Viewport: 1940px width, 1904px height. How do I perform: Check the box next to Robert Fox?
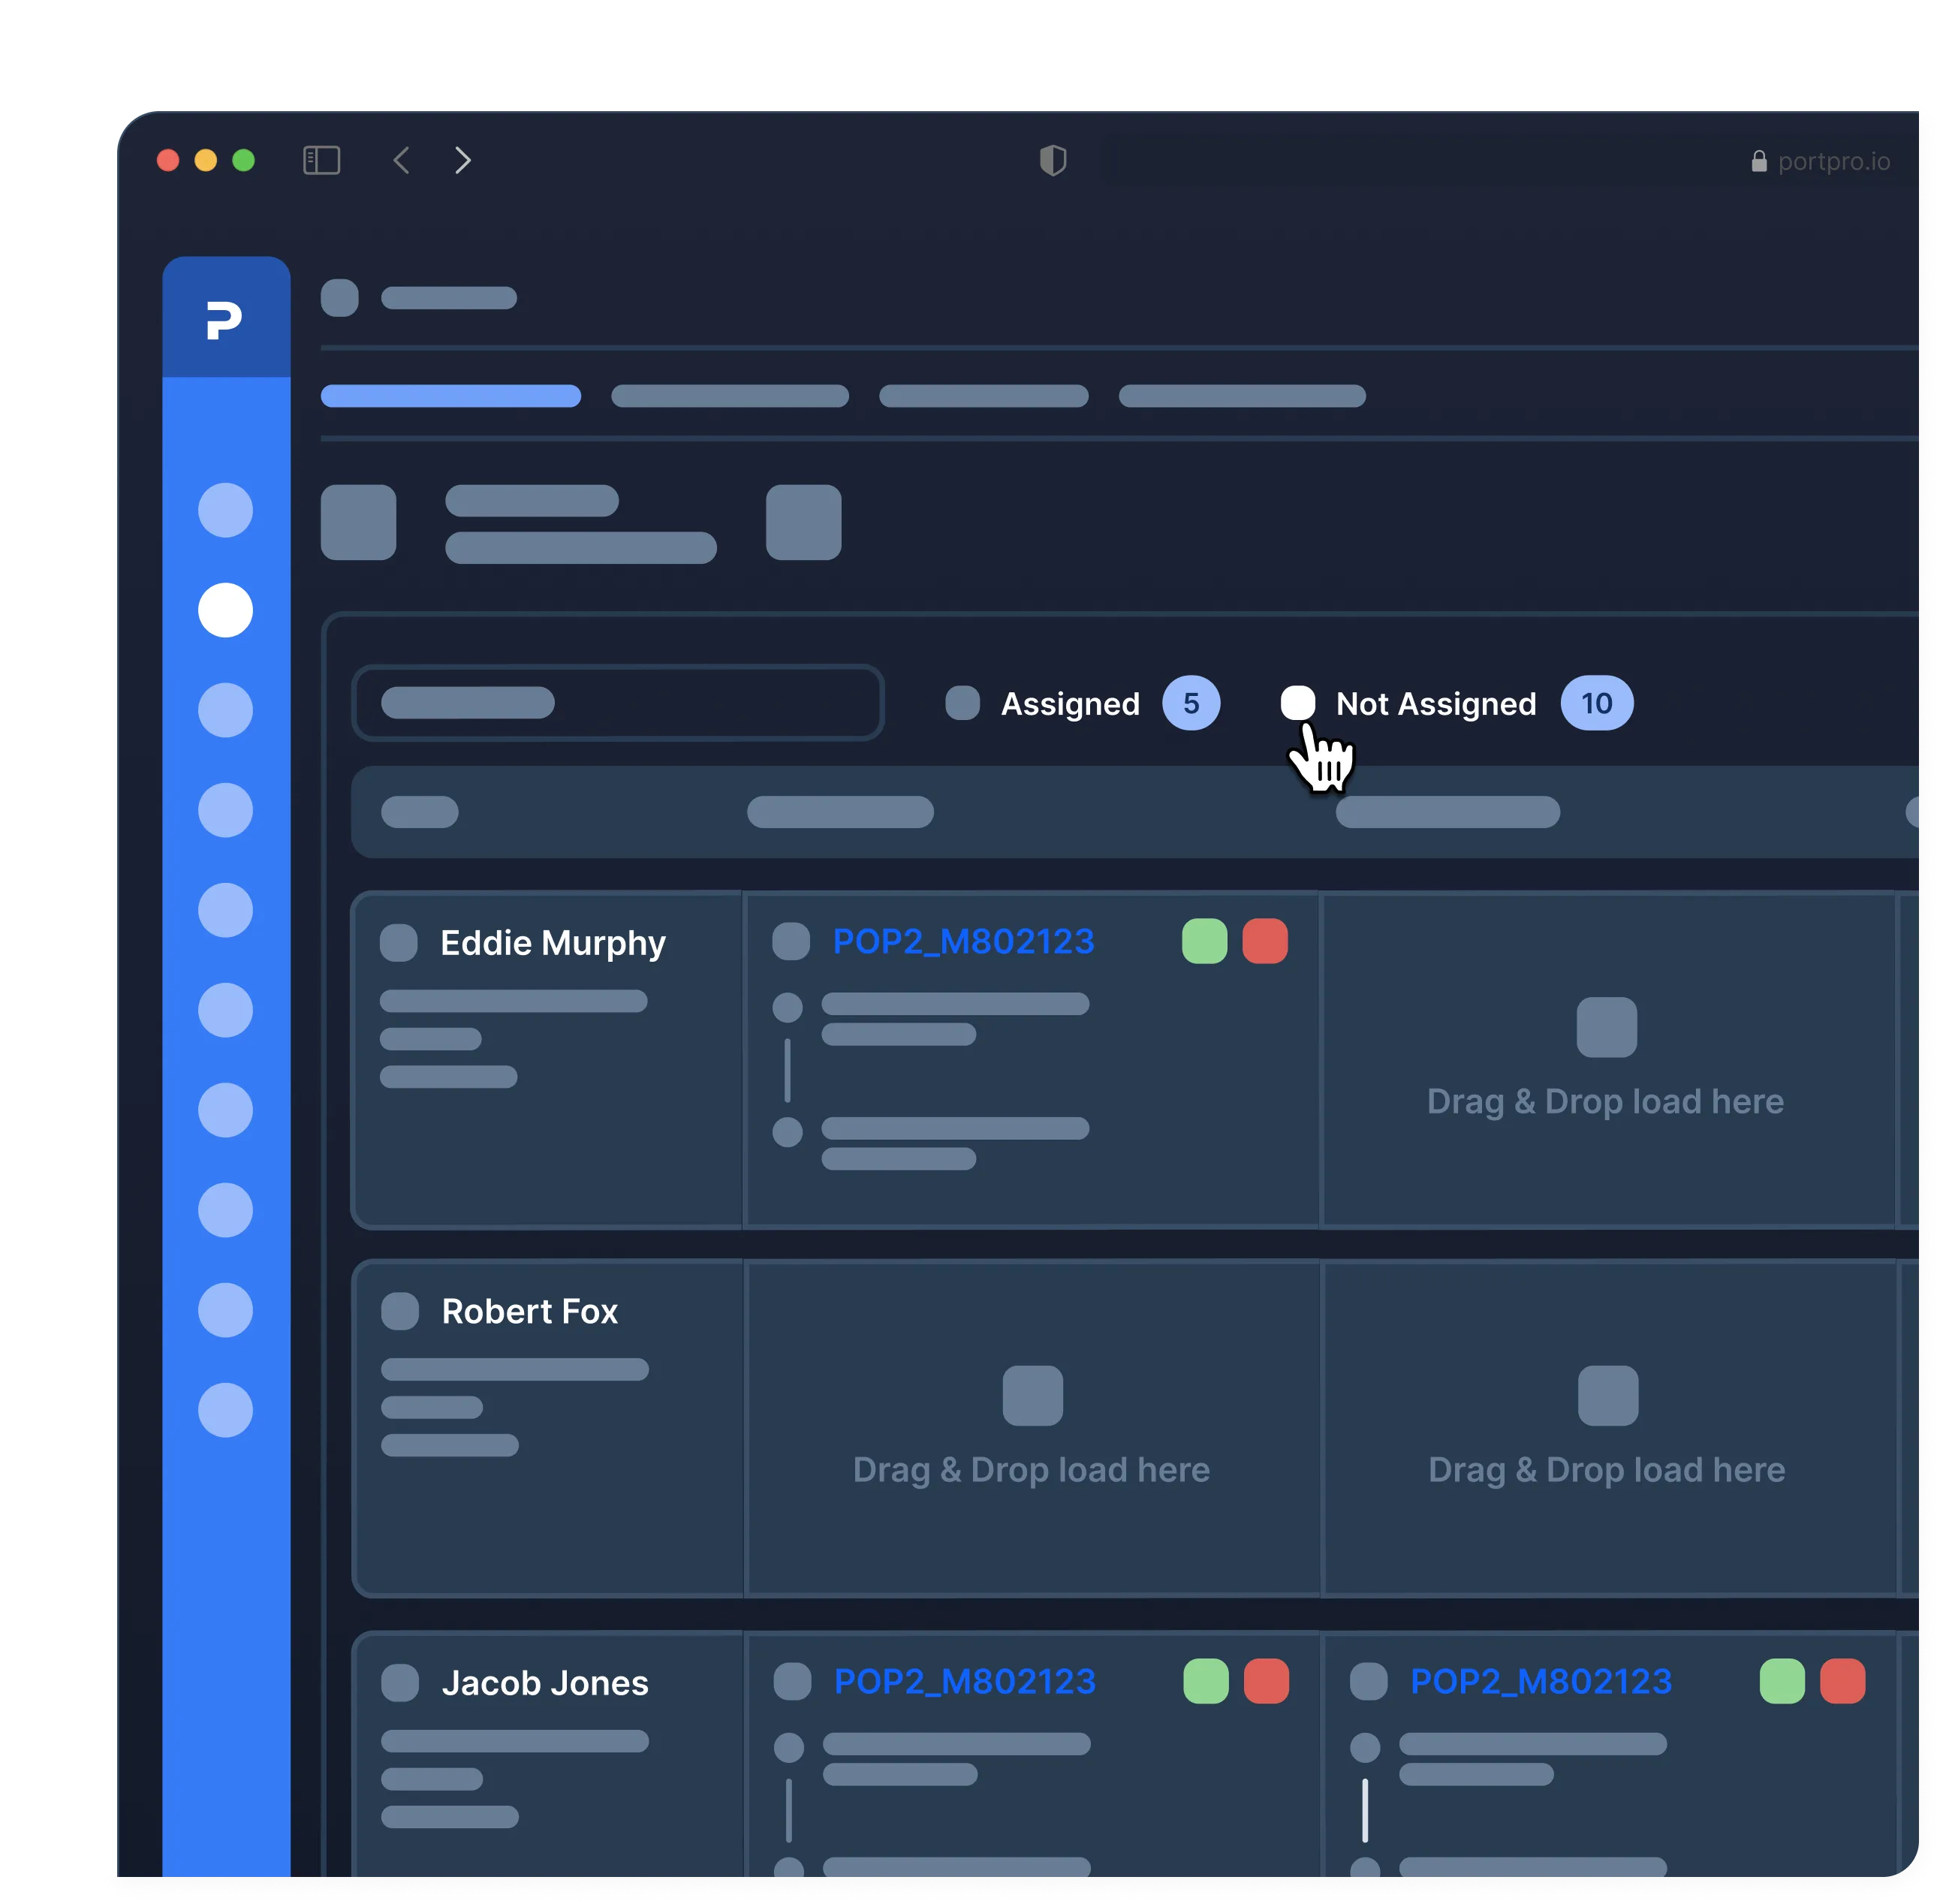(399, 1311)
